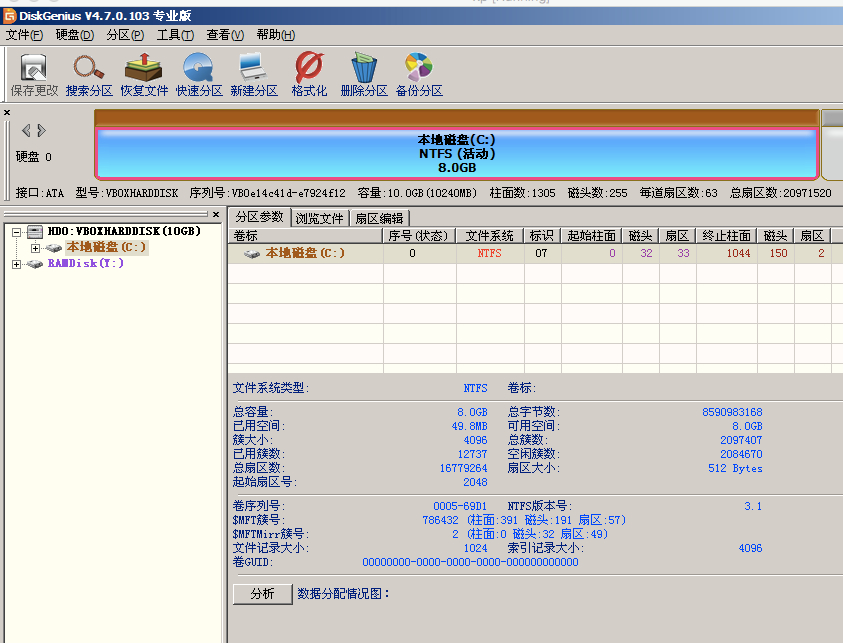Click the sector size 512 Bytes
Screen dimensions: 843x643
pyautogui.click(x=735, y=468)
